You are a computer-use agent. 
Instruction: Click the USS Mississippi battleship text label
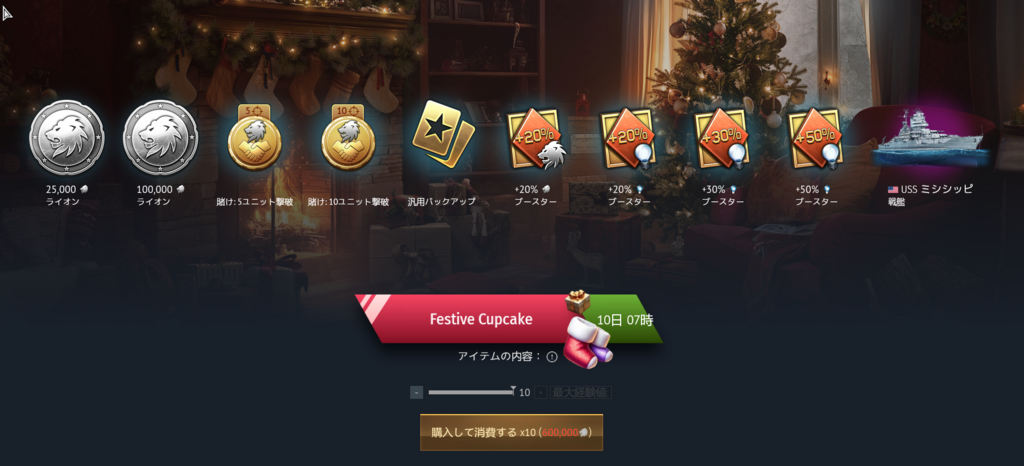(x=930, y=195)
